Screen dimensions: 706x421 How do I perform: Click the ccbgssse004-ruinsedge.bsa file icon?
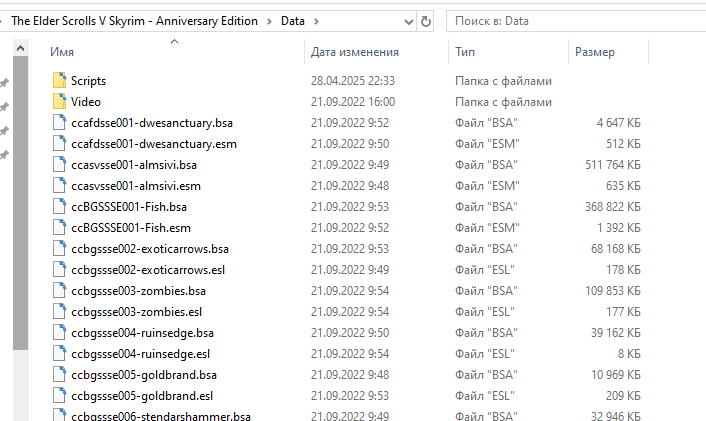59,333
